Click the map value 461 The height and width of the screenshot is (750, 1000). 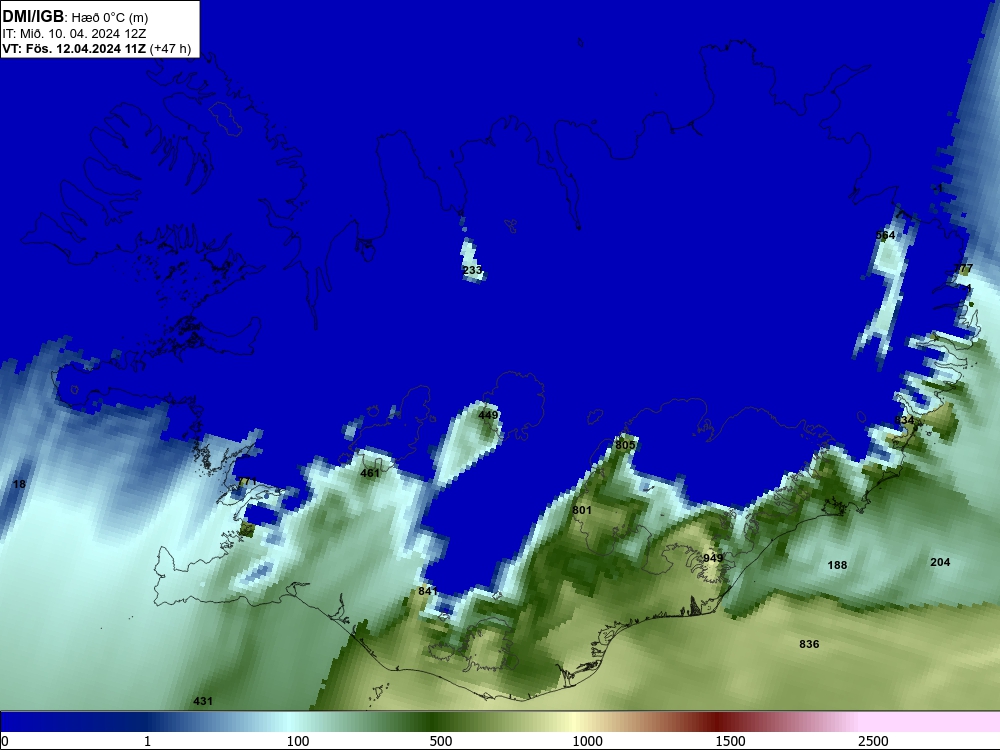370,473
